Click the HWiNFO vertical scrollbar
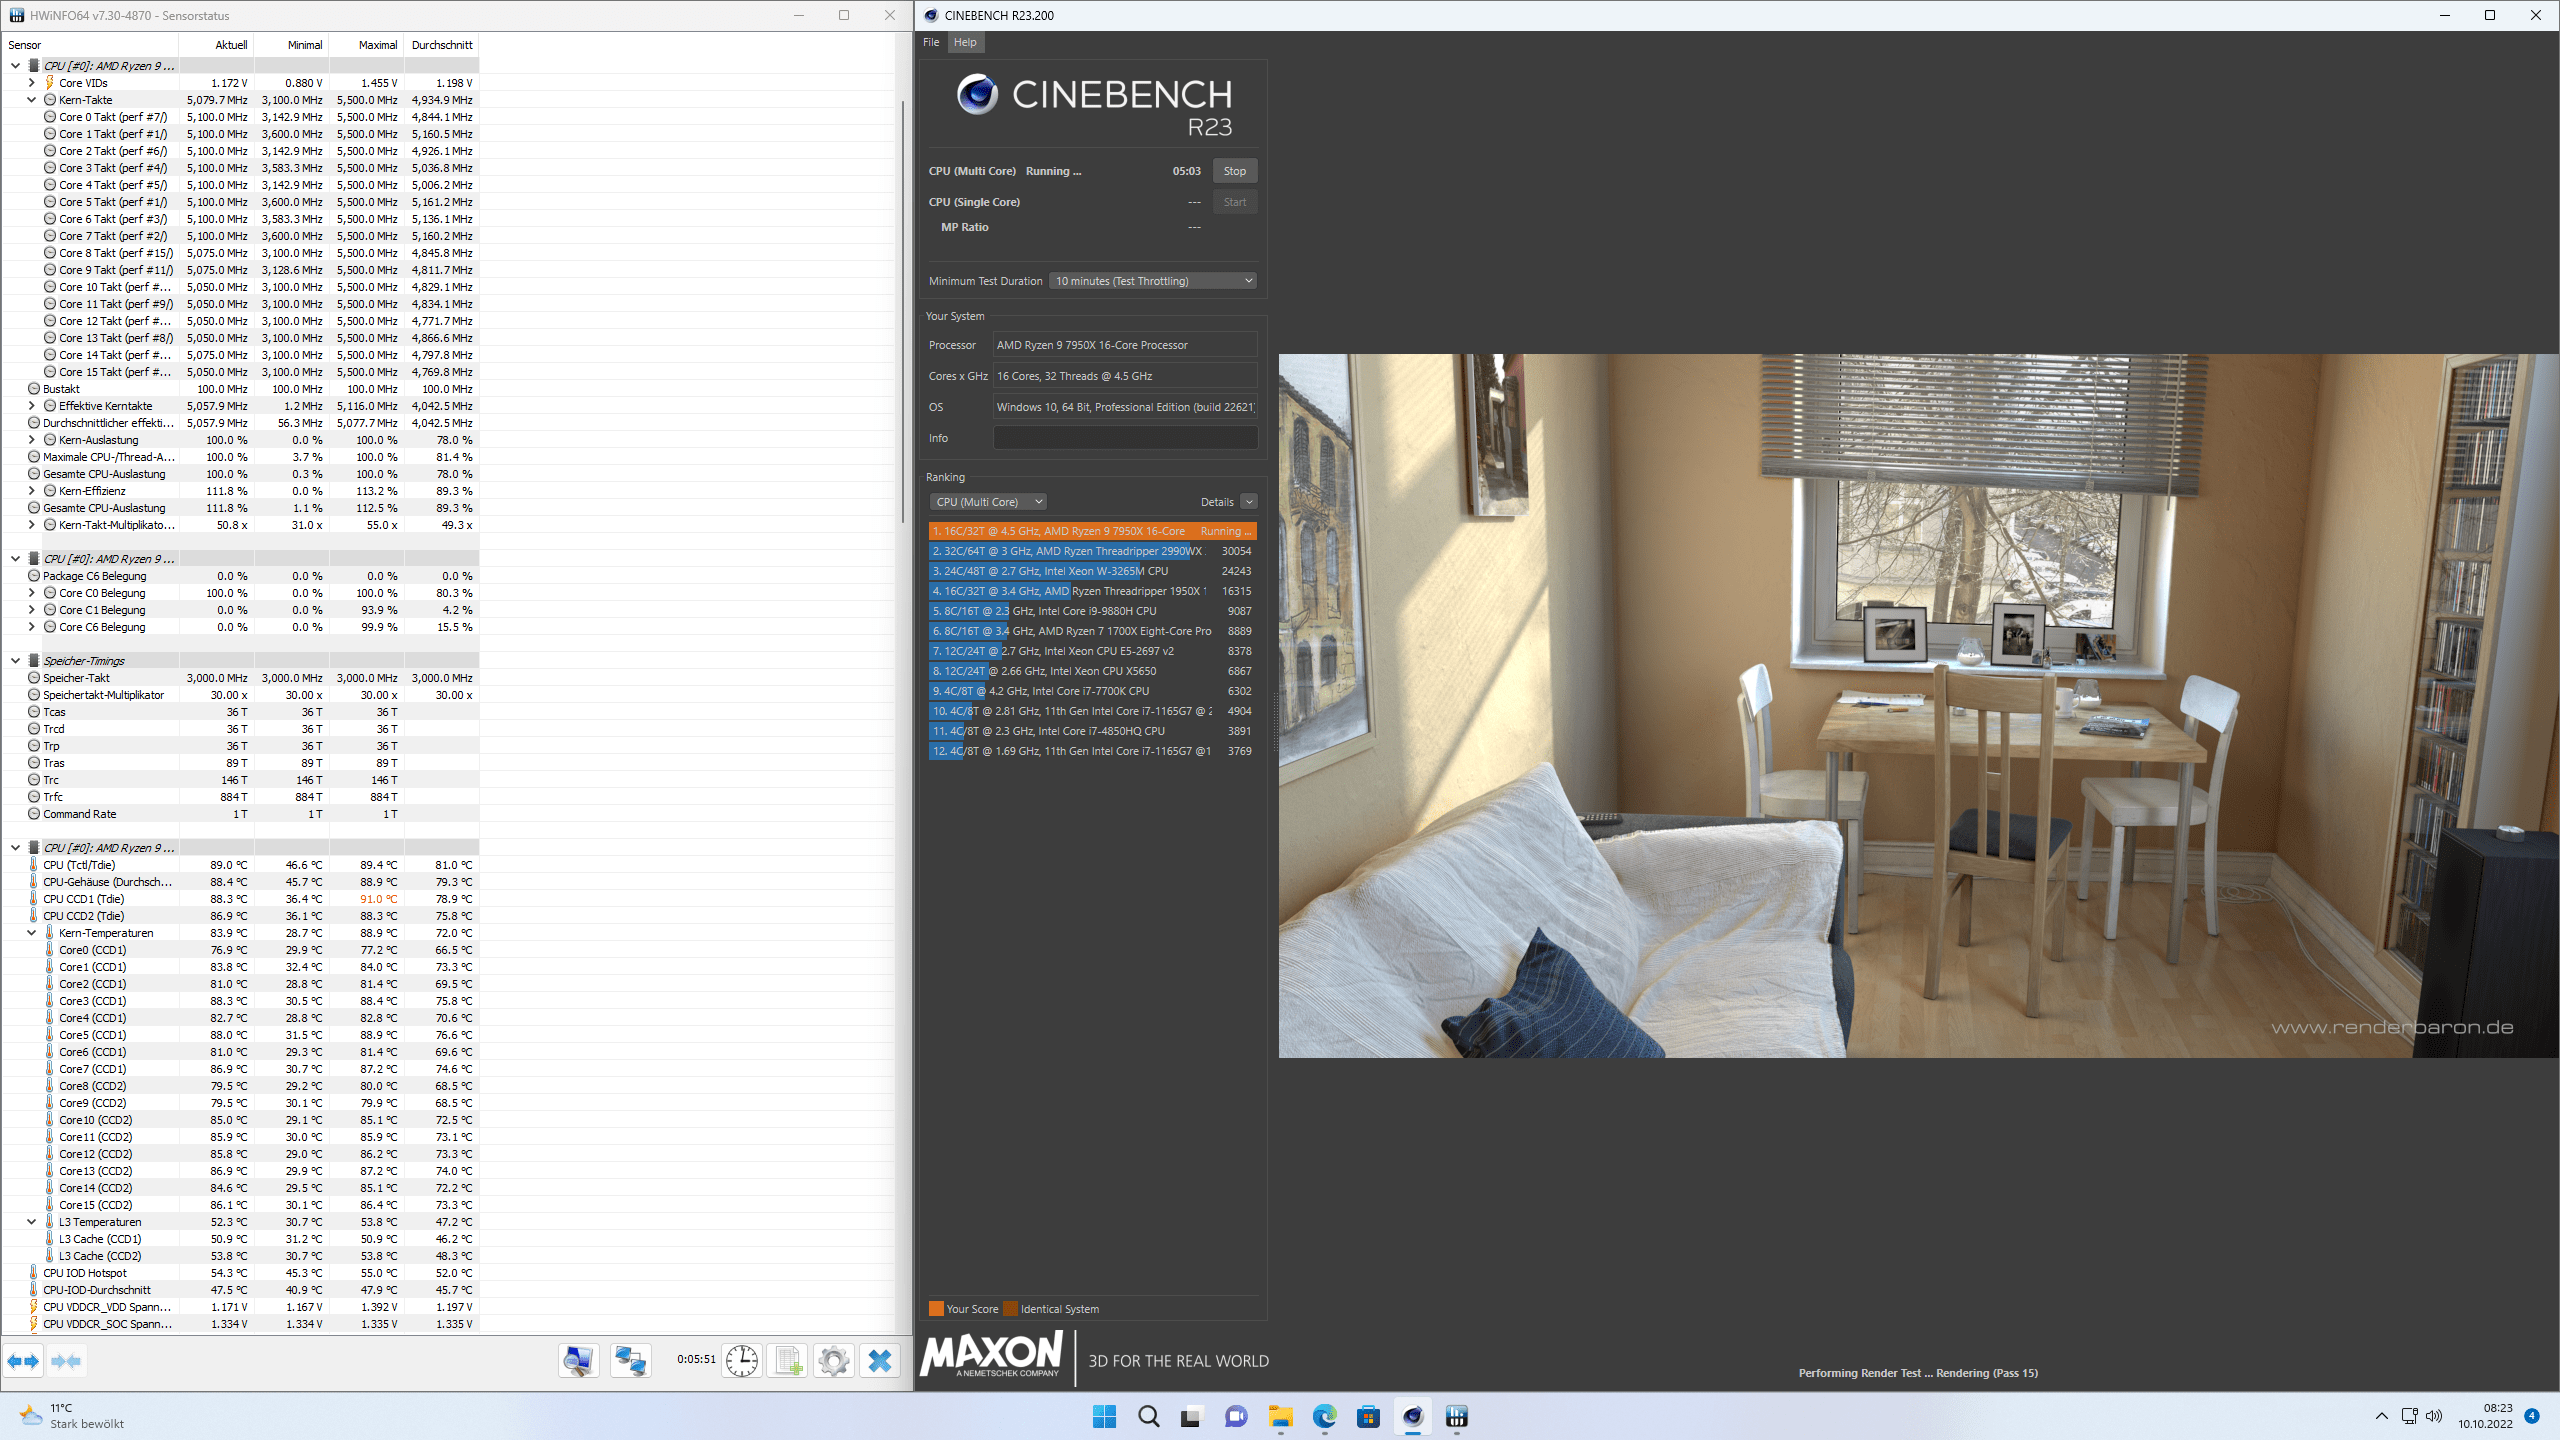Screen dimensions: 2560x1440 903,310
